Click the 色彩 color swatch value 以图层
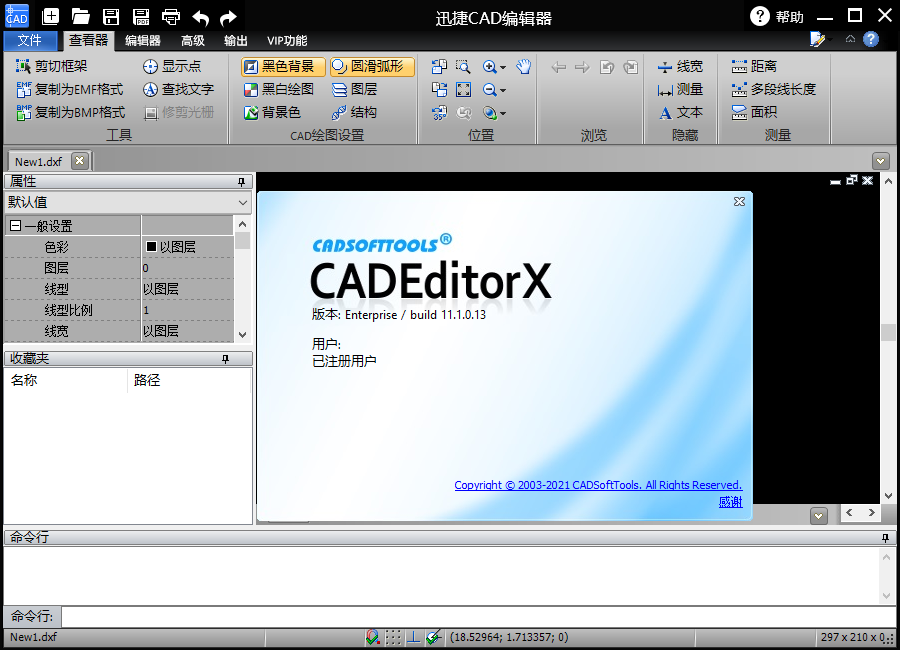Viewport: 900px width, 650px height. click(187, 247)
